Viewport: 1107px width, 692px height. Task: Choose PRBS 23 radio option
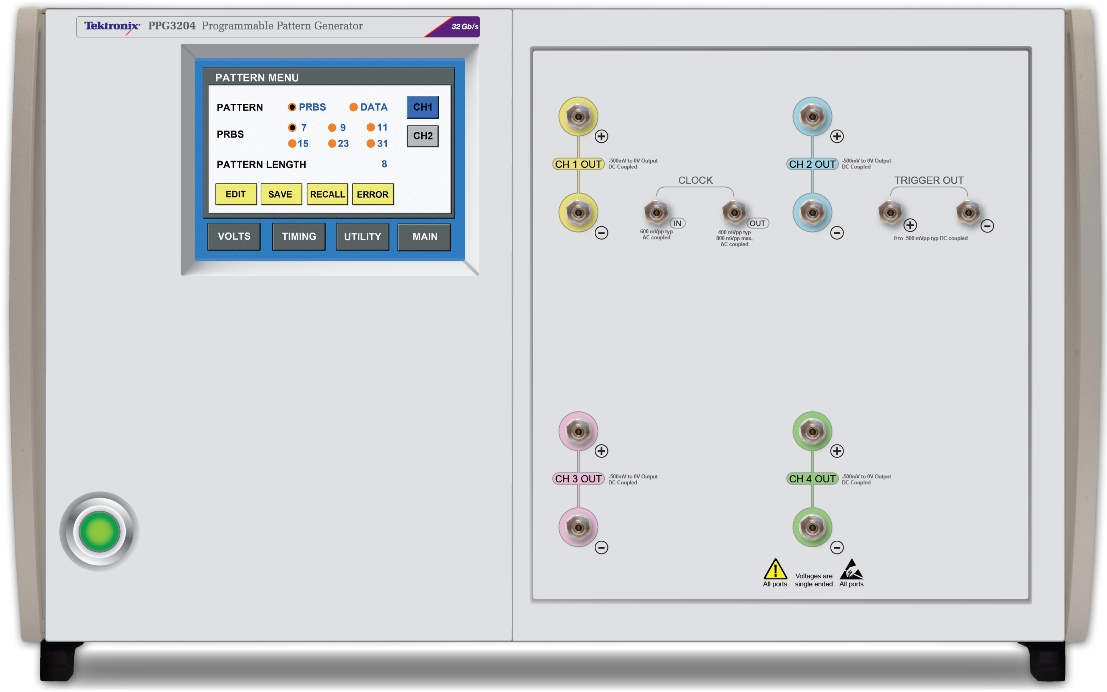(332, 144)
